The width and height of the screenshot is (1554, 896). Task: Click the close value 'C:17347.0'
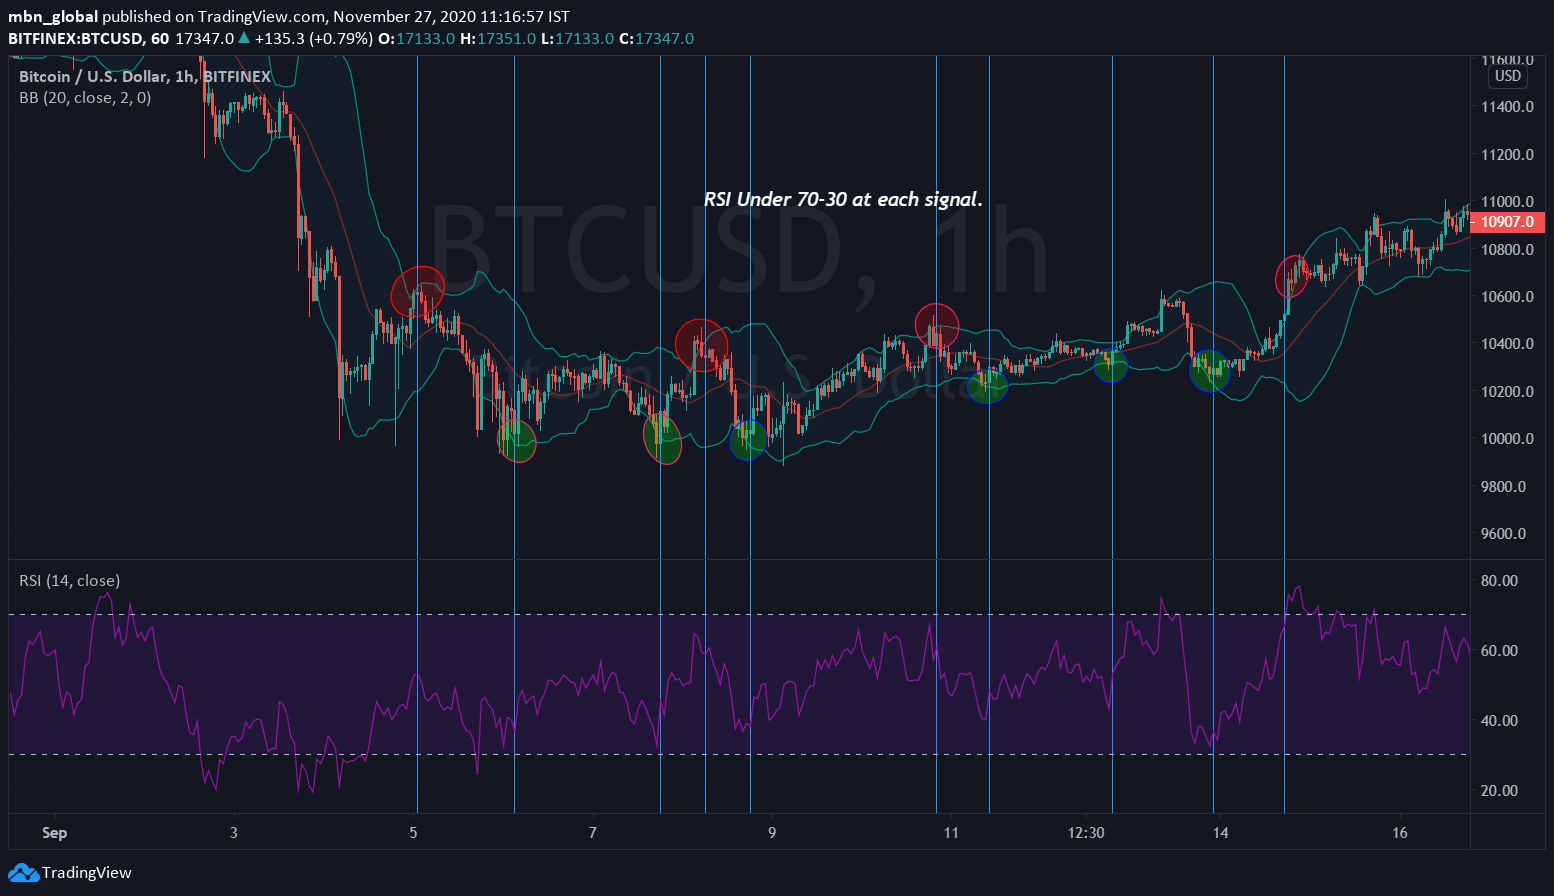pos(656,39)
